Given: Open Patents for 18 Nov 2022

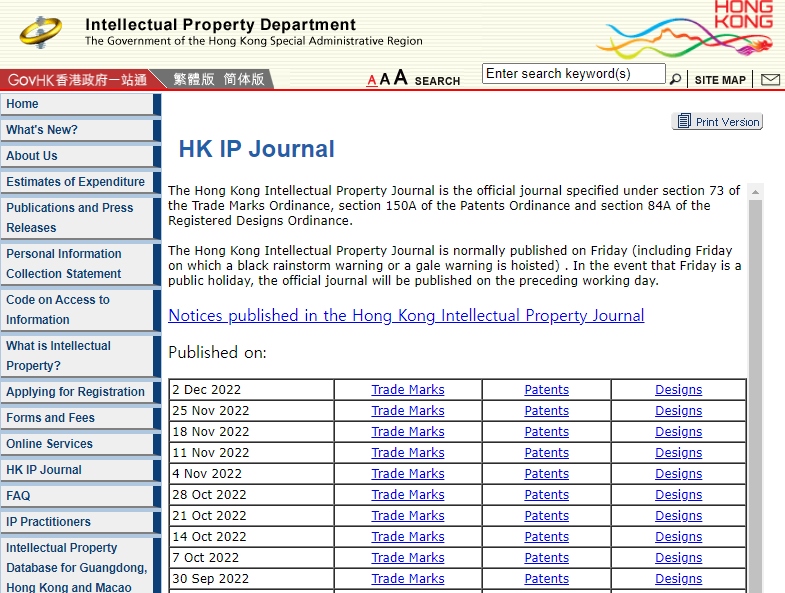Looking at the screenshot, I should pyautogui.click(x=546, y=432).
